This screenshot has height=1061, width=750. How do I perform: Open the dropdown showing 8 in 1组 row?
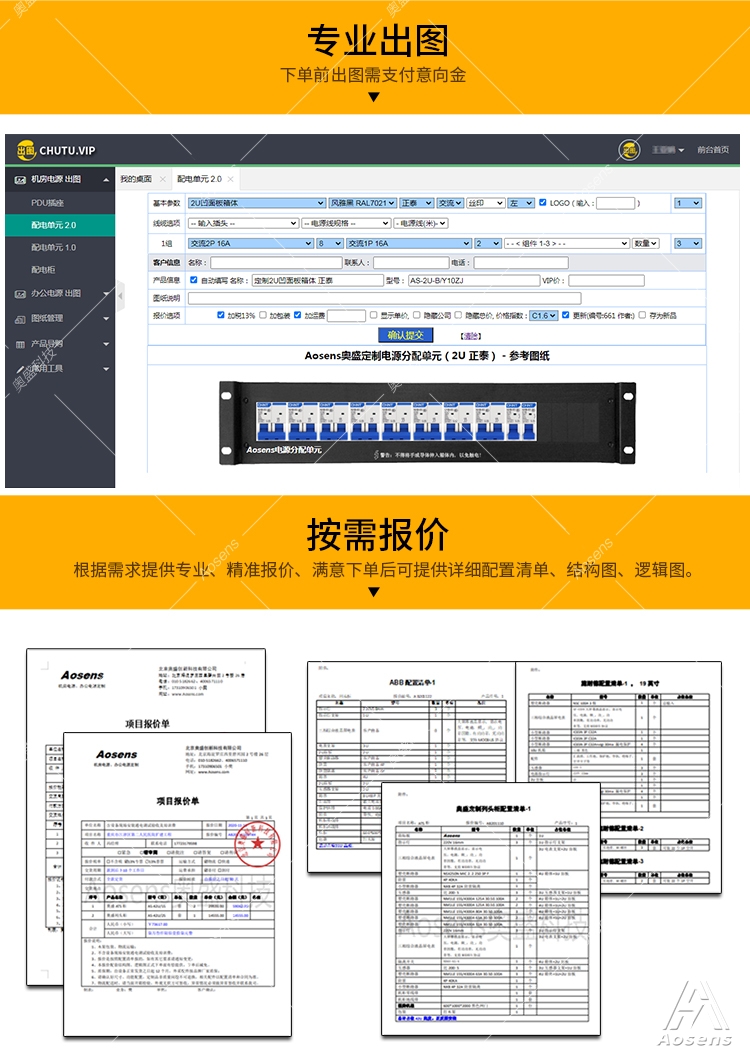coord(330,244)
